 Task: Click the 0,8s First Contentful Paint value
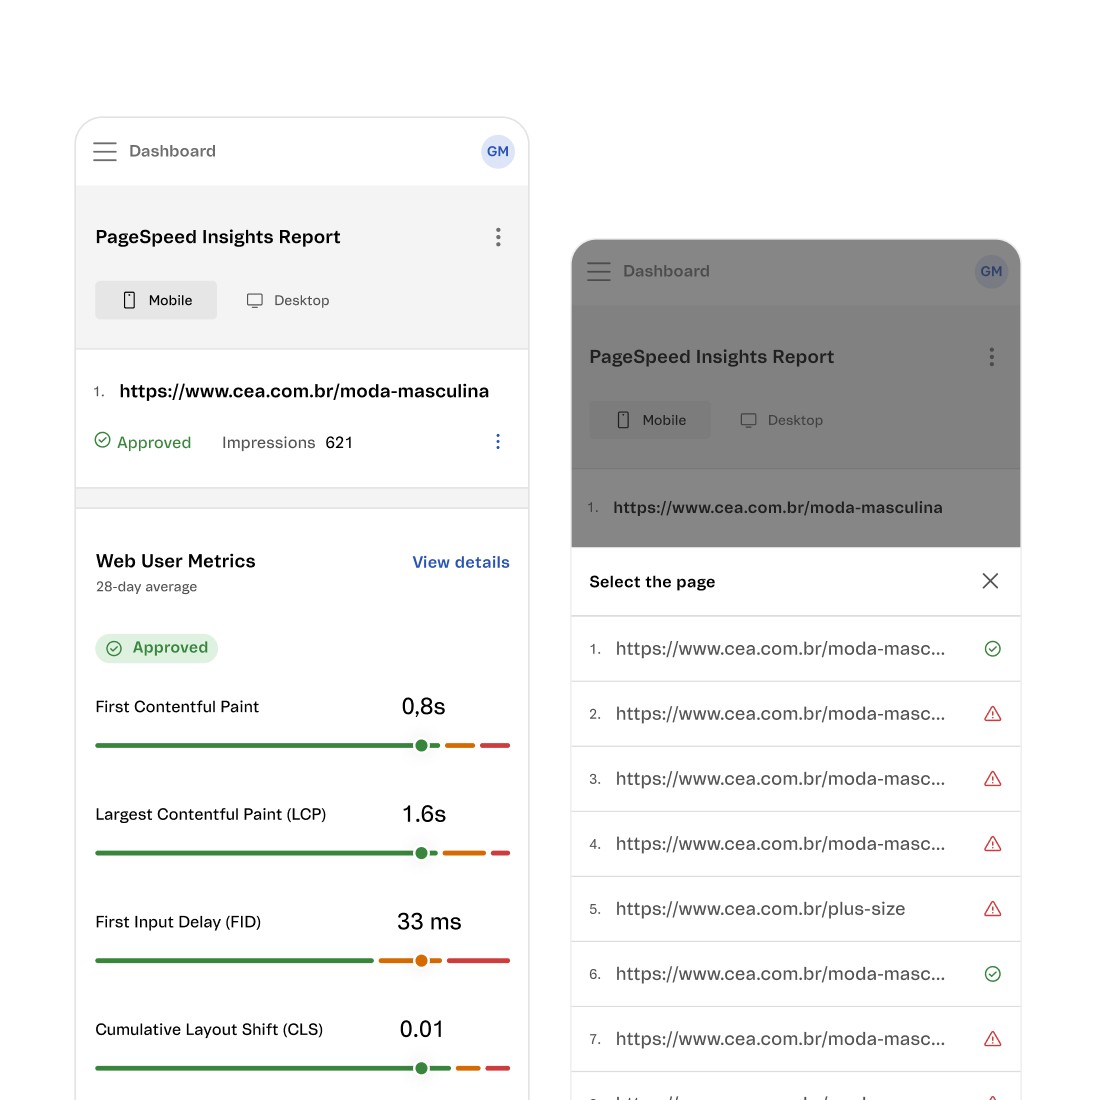[x=423, y=706]
